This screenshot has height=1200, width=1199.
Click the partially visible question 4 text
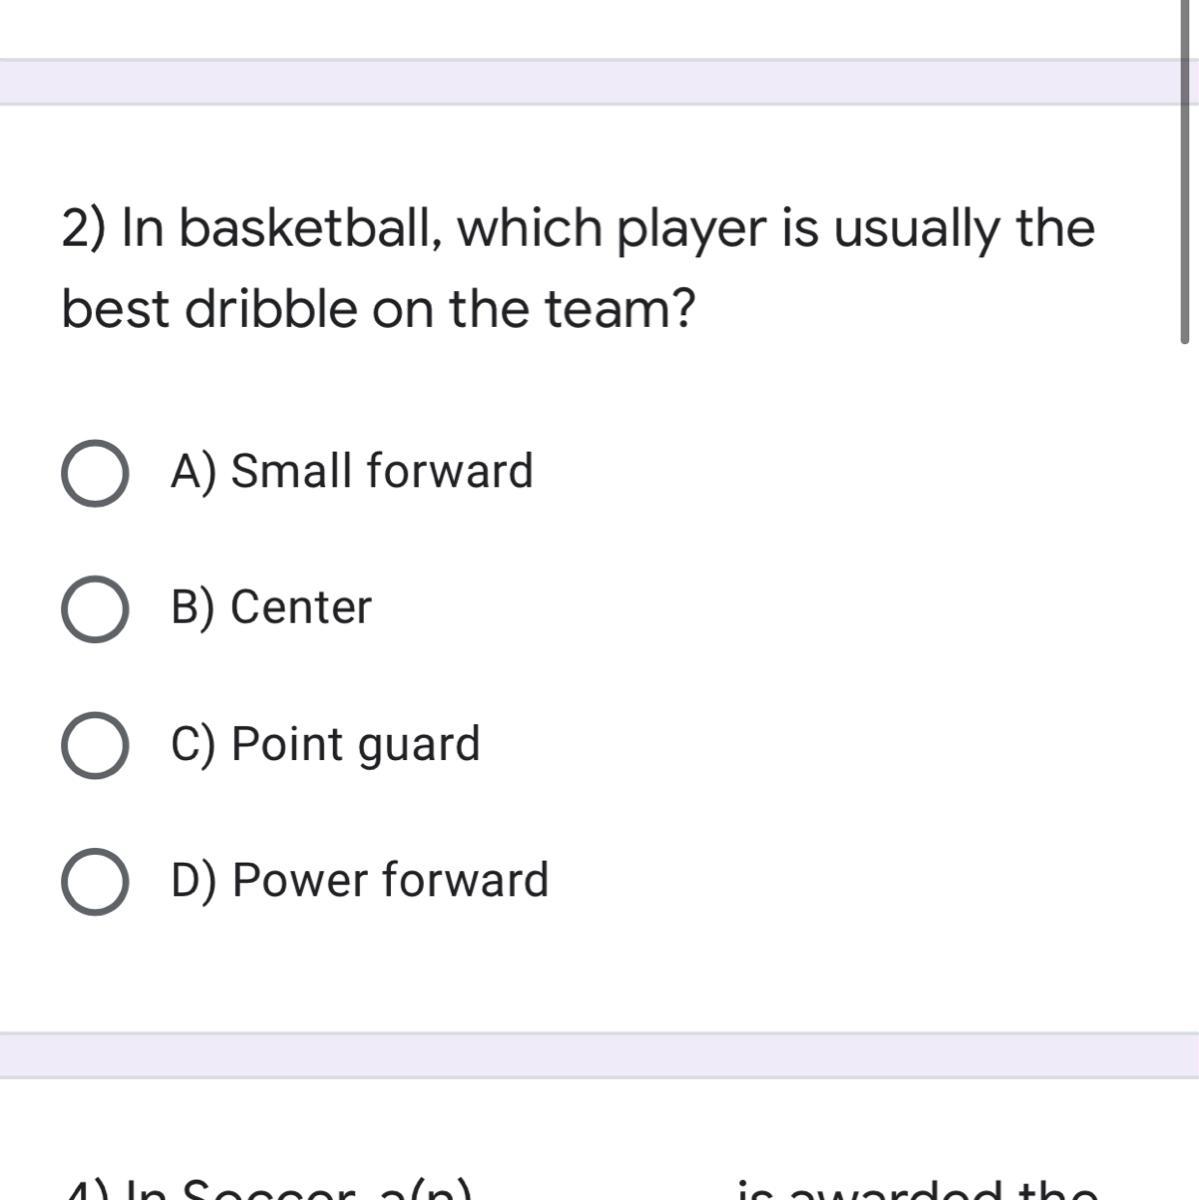pyautogui.click(x=580, y=1189)
